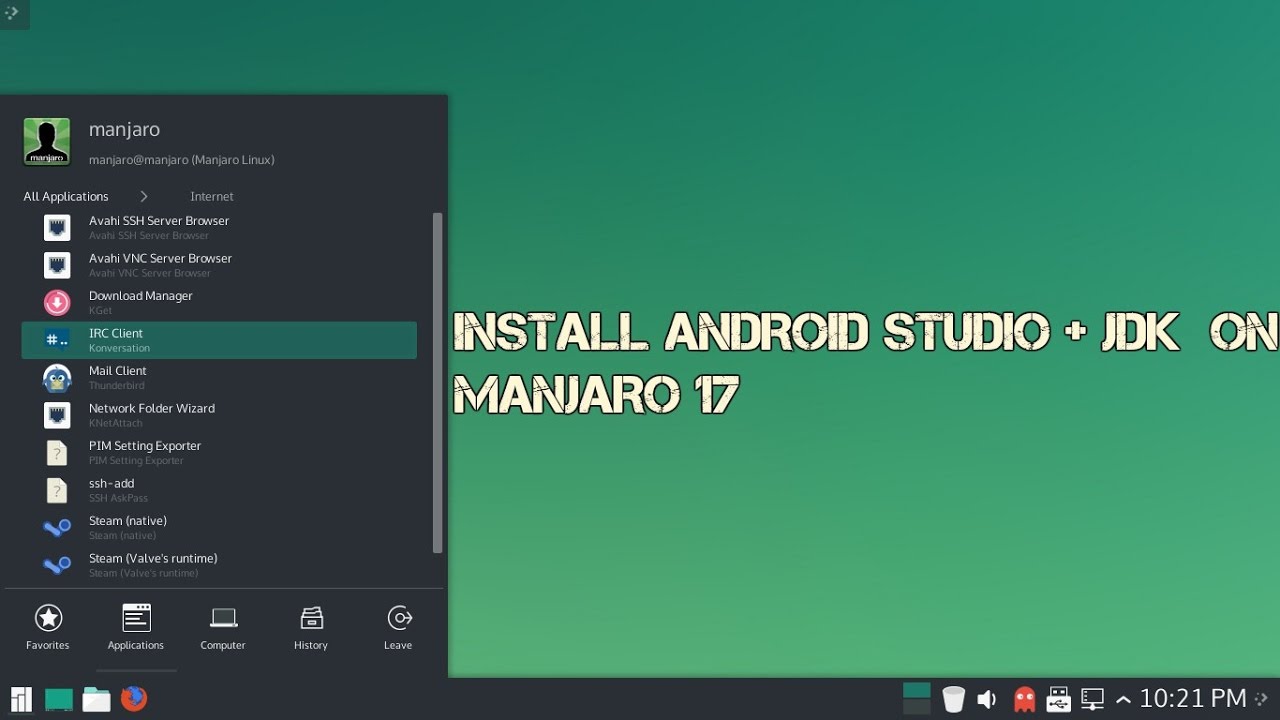Open network connections tray icon
The image size is (1280, 720).
click(x=1092, y=699)
